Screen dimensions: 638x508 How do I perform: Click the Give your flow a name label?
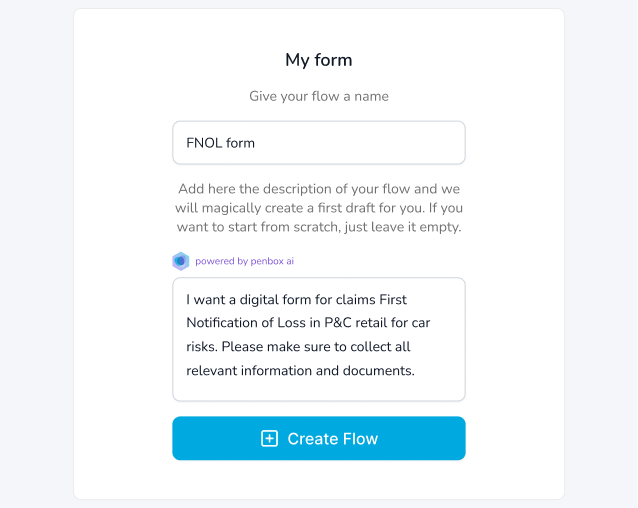click(x=319, y=96)
